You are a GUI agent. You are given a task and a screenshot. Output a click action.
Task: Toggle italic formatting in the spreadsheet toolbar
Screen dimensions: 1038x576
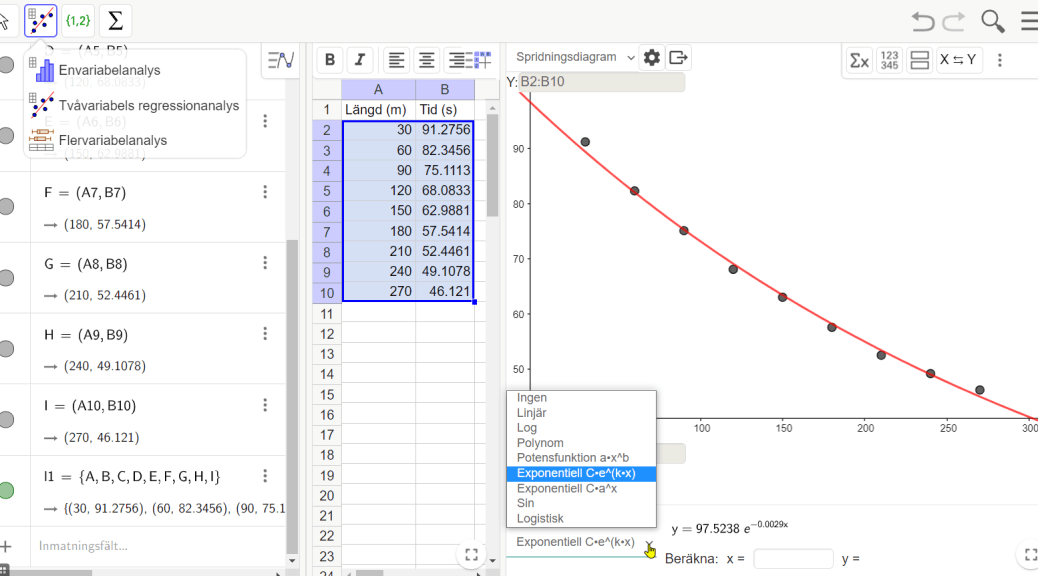[x=359, y=60]
